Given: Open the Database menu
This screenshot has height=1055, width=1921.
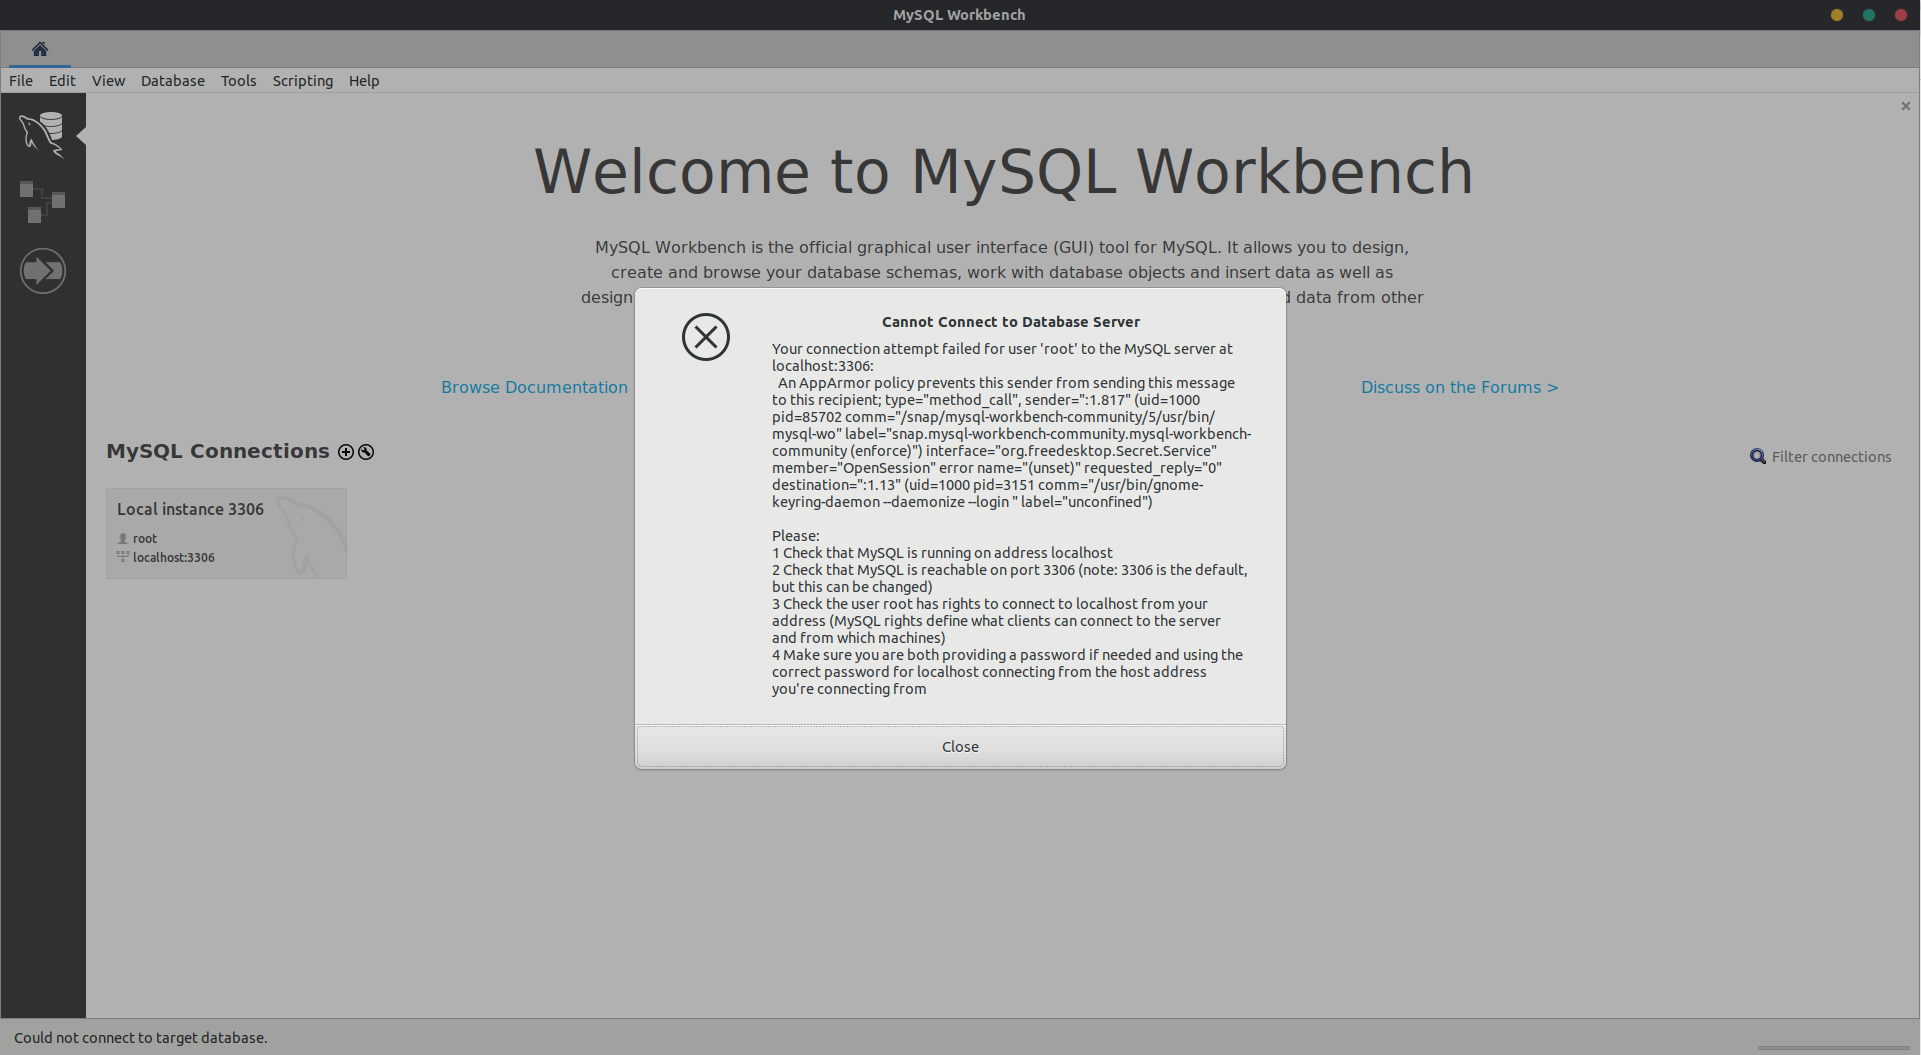Looking at the screenshot, I should pyautogui.click(x=172, y=81).
